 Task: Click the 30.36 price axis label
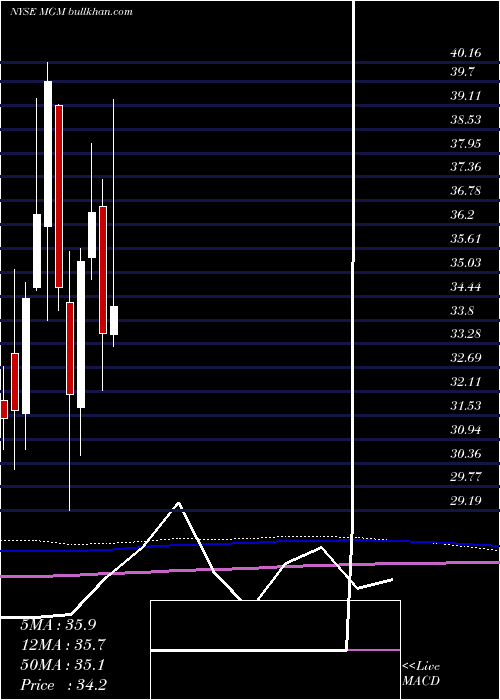466,454
